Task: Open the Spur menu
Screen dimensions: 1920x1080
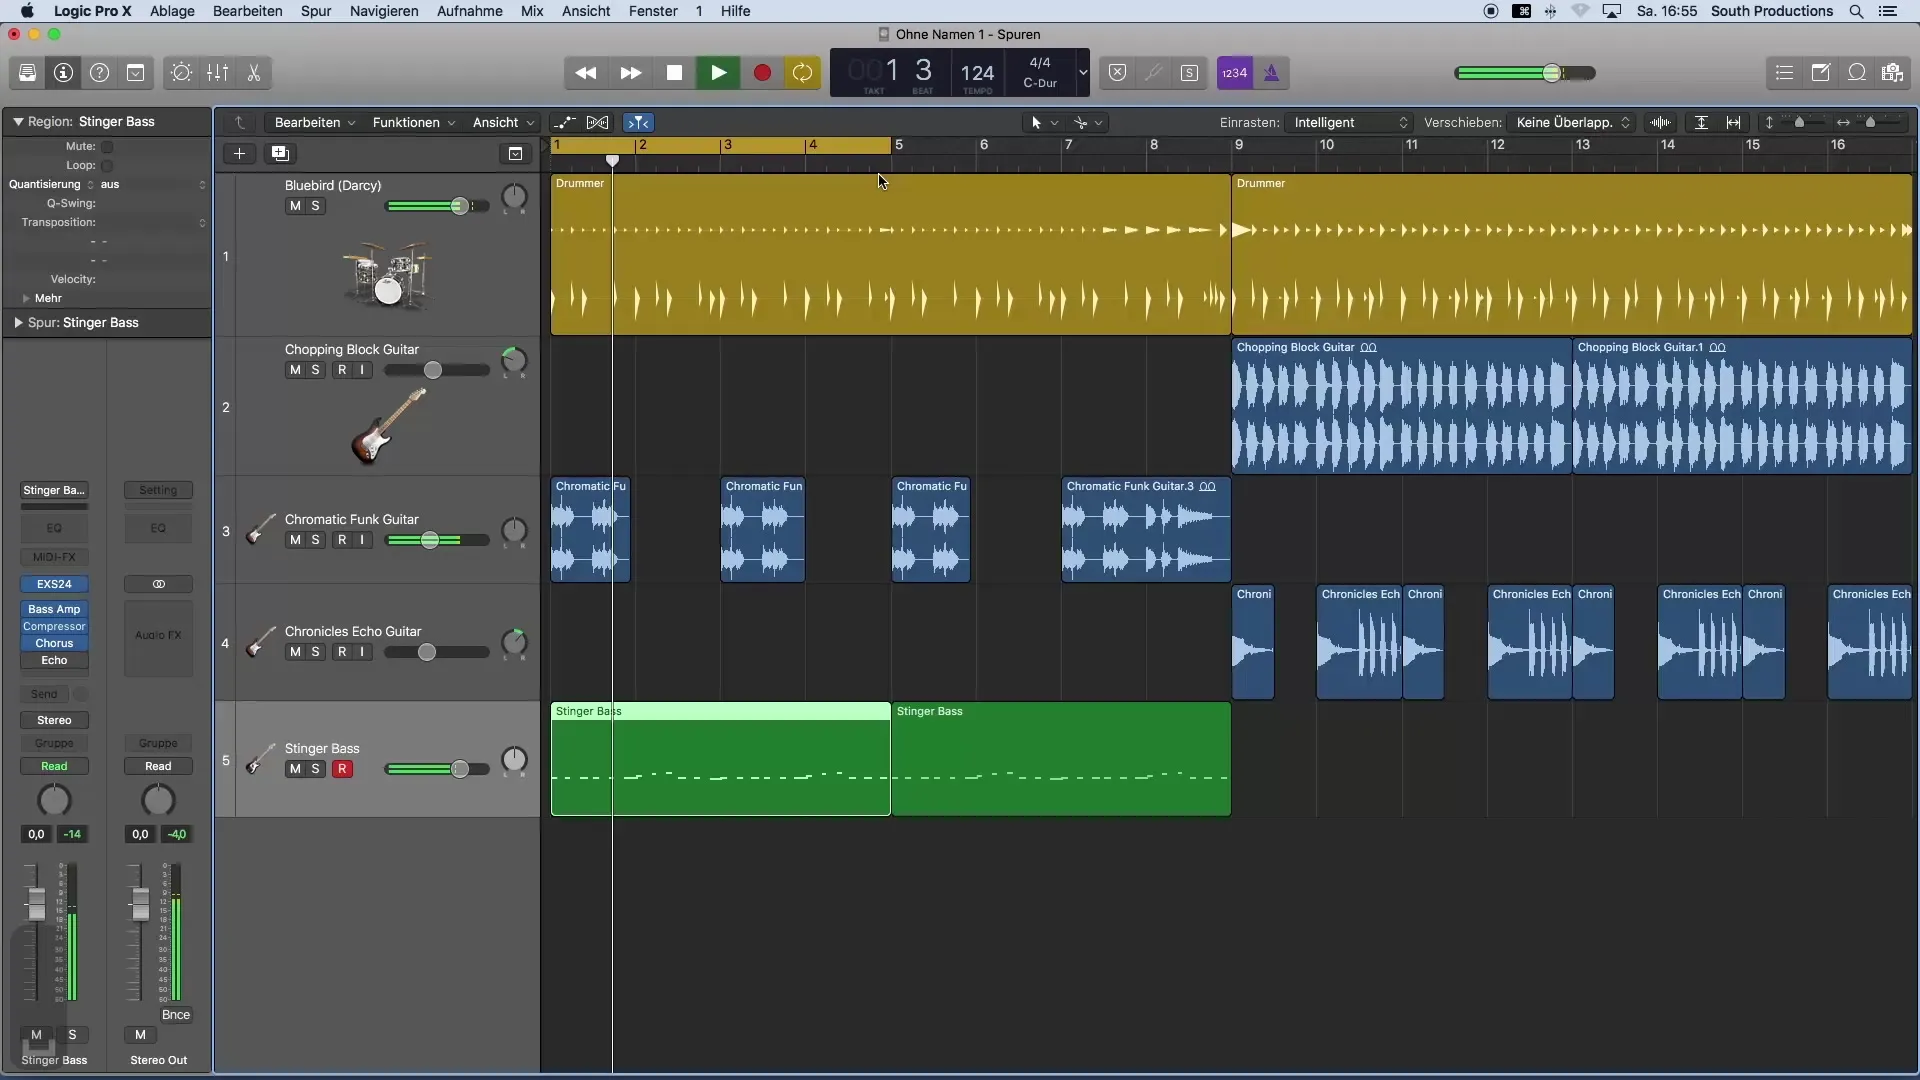Action: coord(316,11)
